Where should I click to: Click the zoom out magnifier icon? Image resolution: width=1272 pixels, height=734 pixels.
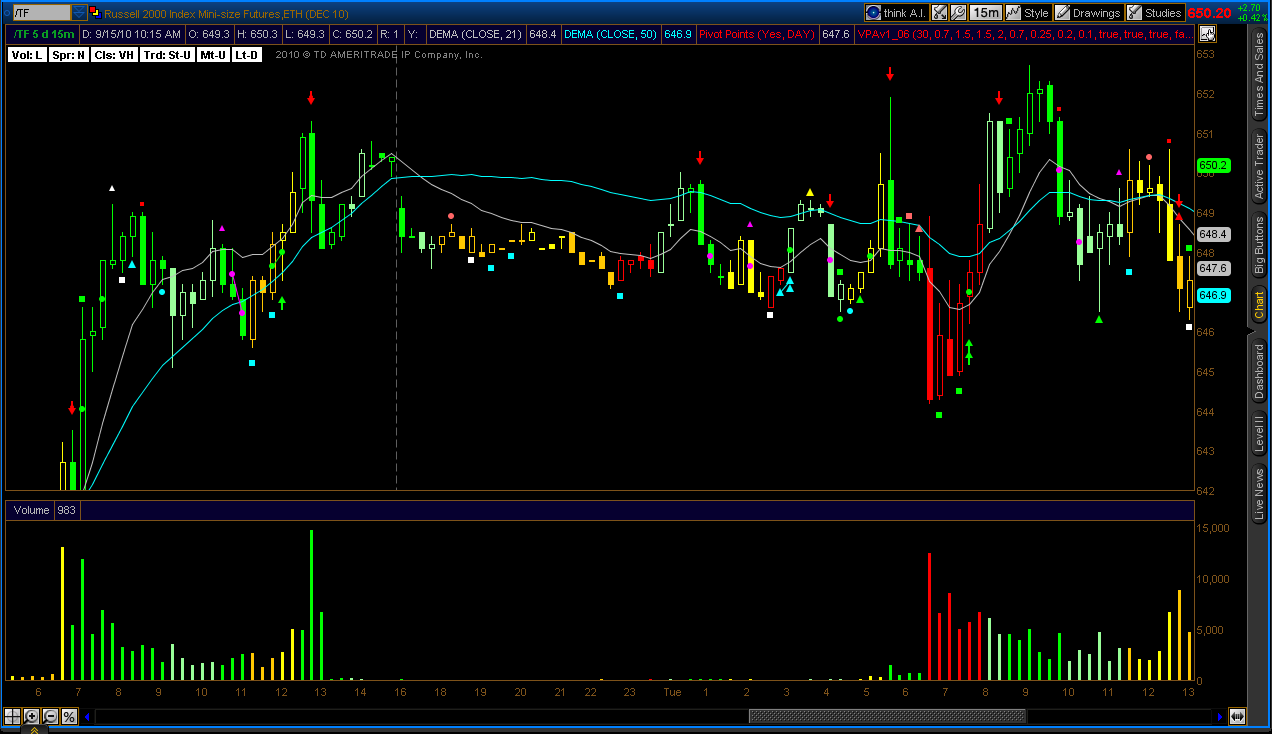[x=50, y=716]
